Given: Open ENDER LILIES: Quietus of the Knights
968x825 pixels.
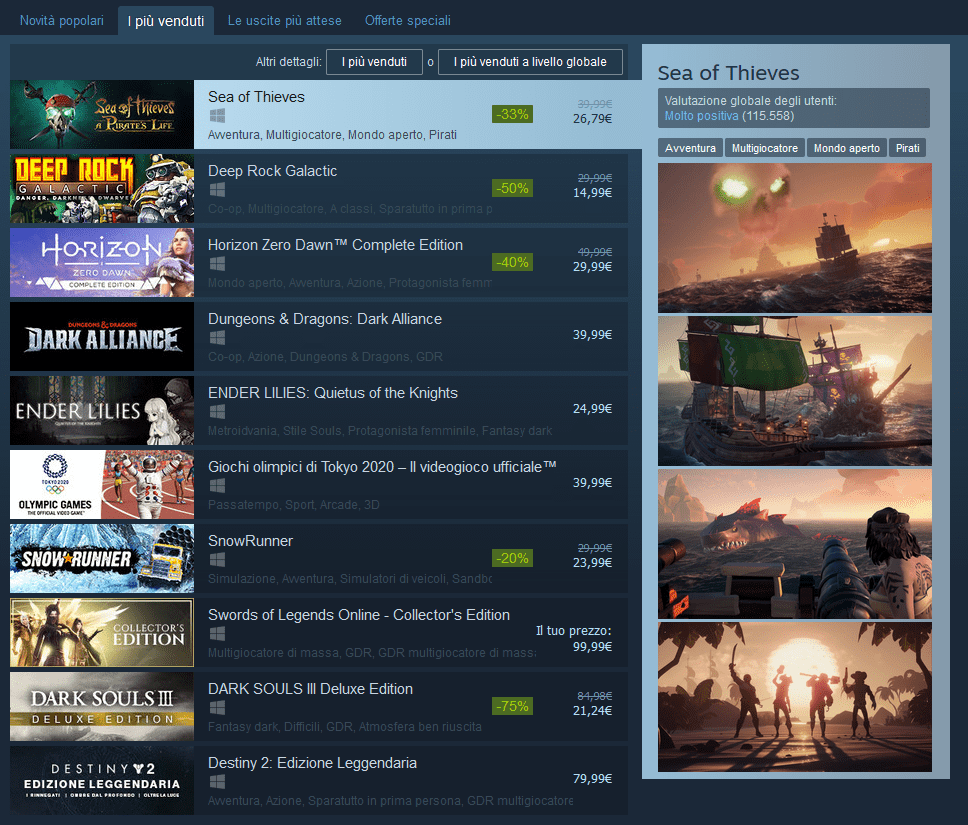Looking at the screenshot, I should coord(333,393).
